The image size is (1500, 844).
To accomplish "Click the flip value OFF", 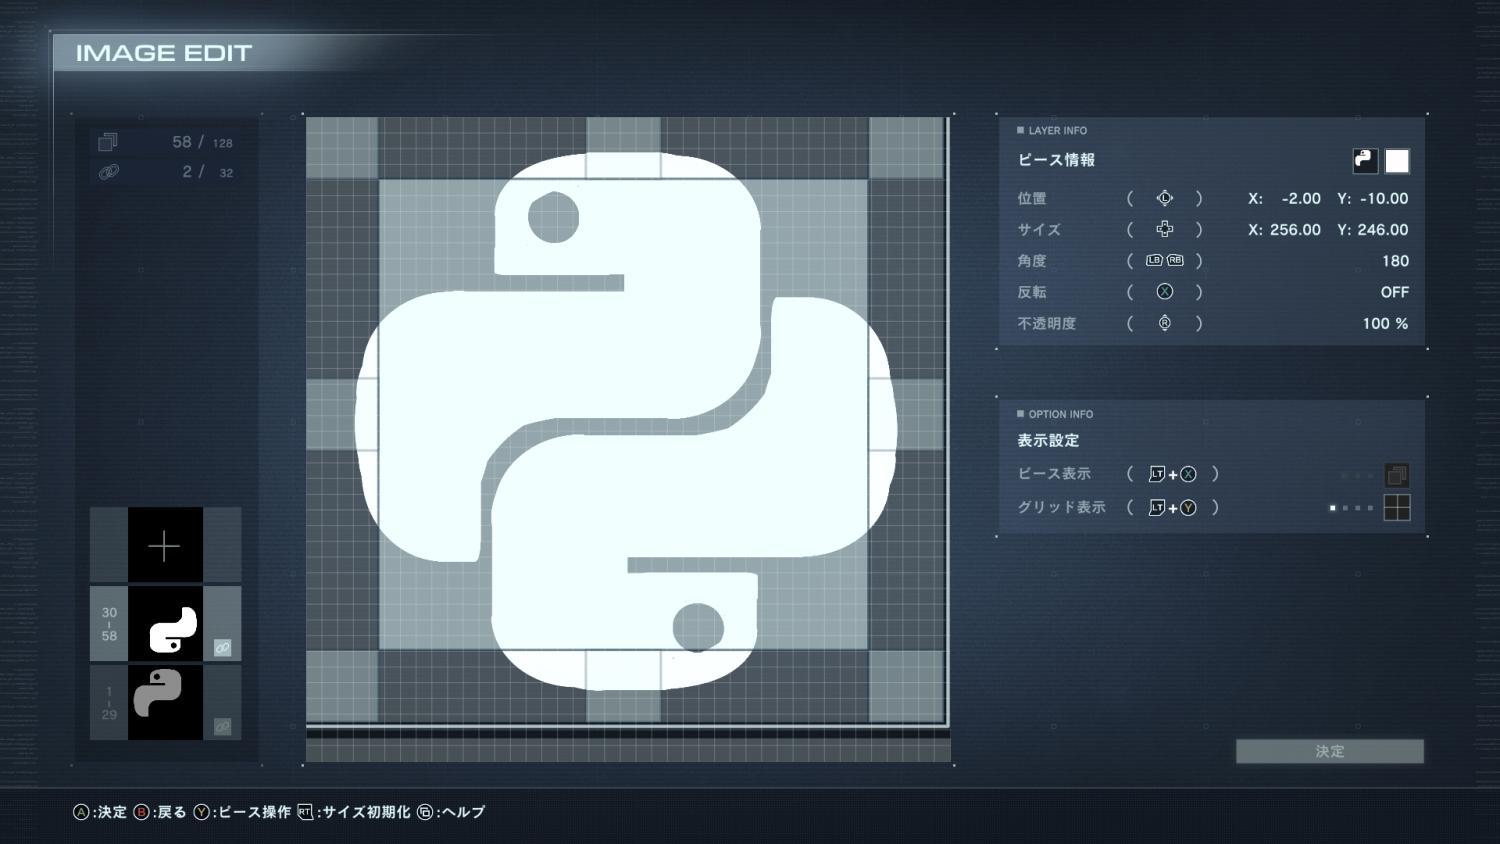I will tap(1395, 292).
